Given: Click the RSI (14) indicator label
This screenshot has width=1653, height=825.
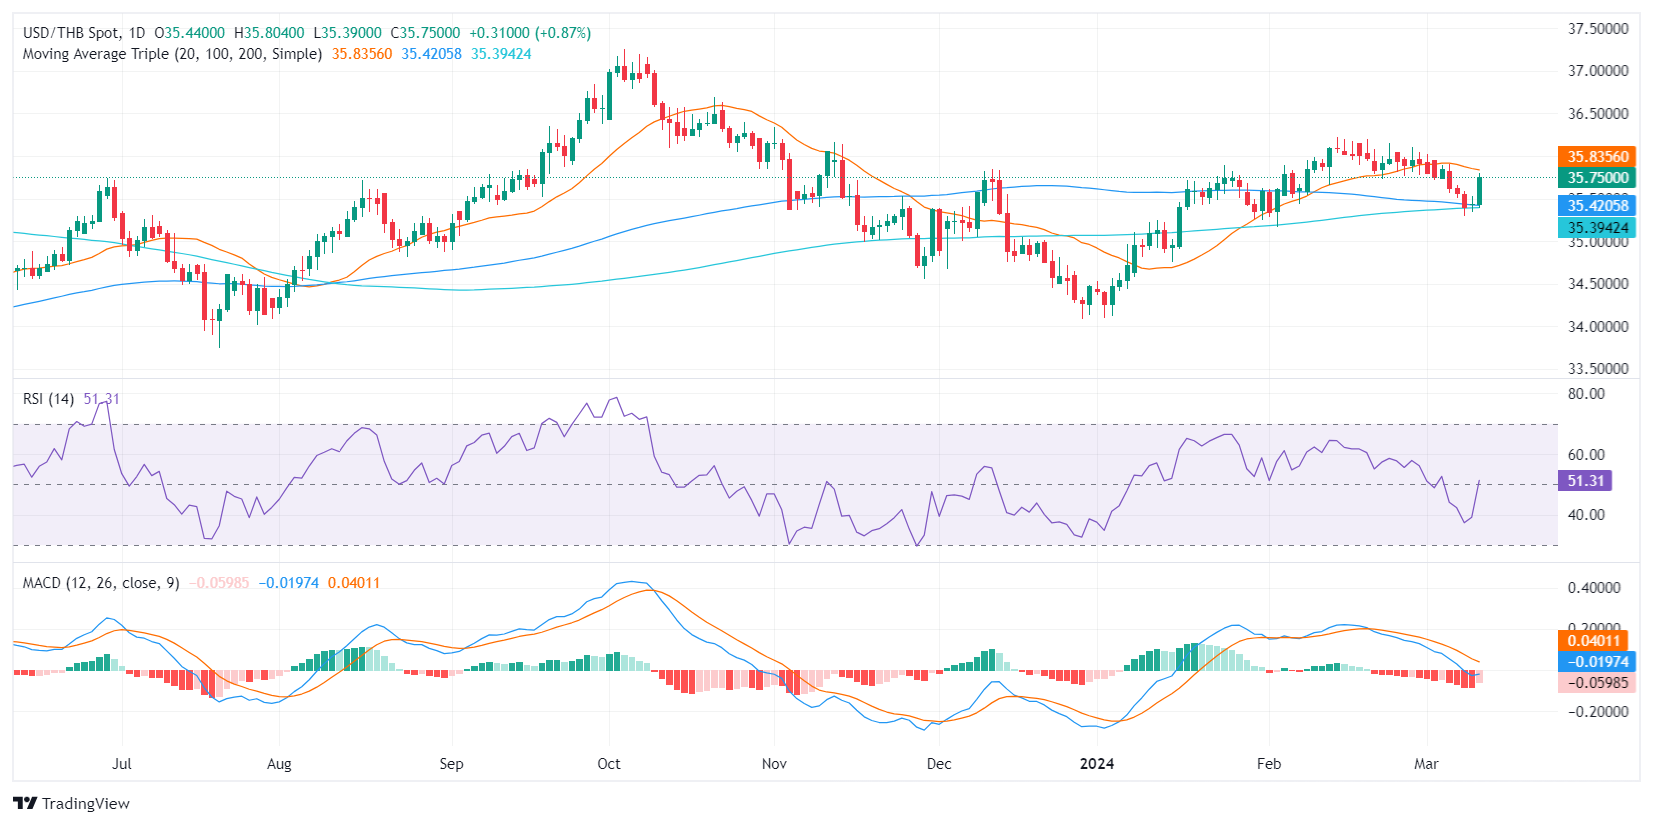Looking at the screenshot, I should coord(48,399).
